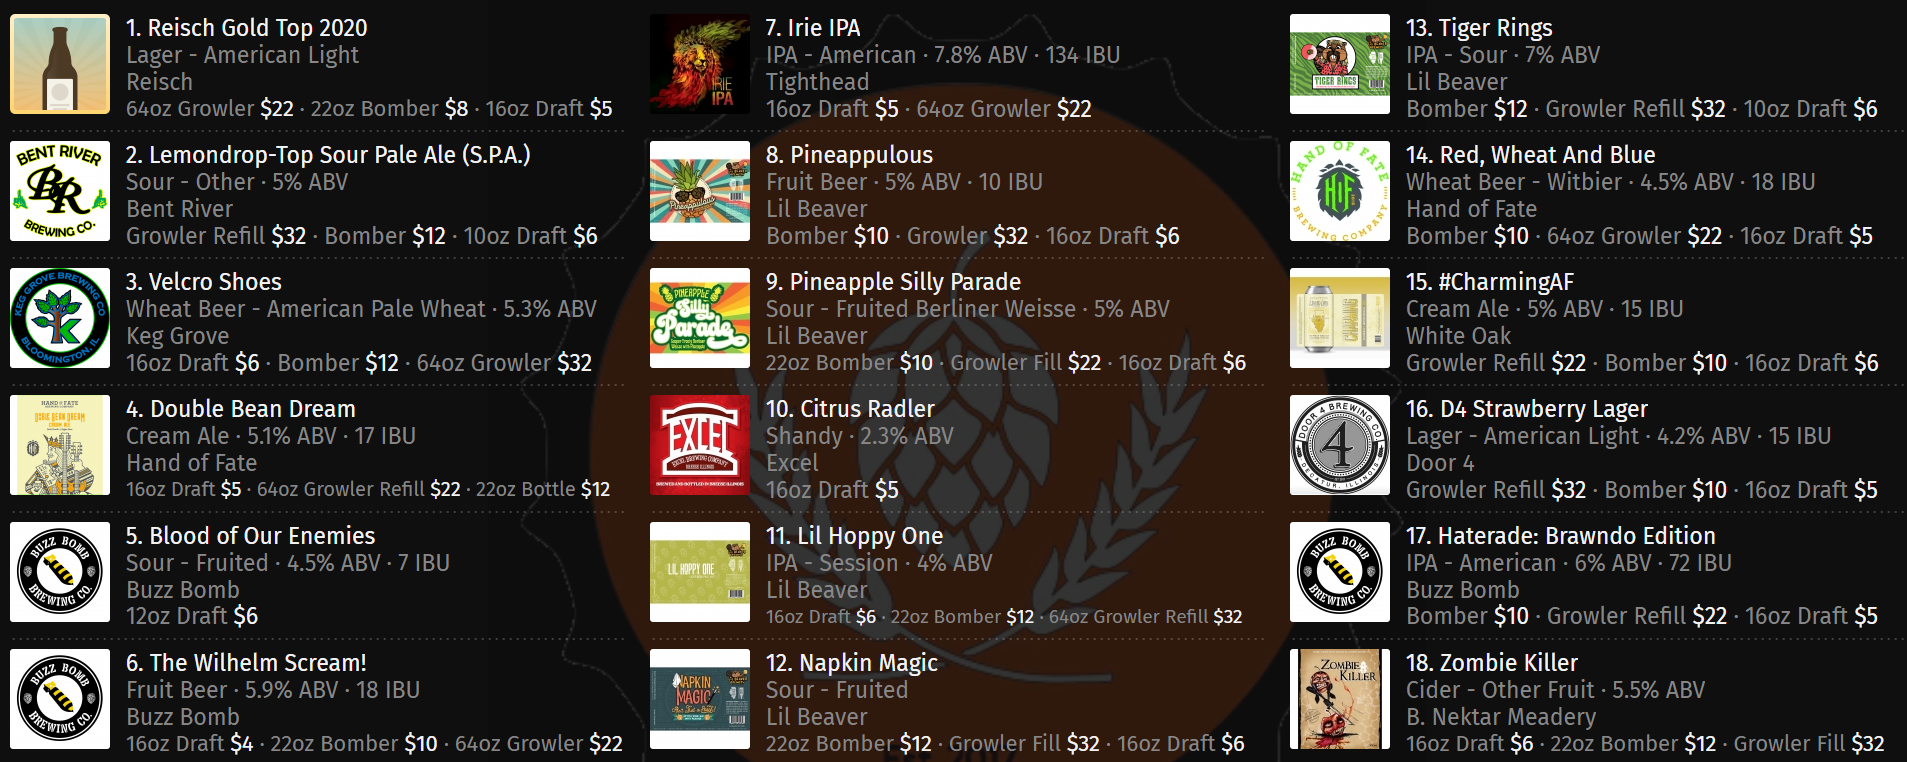Click the Lil Hoppy One green label
This screenshot has width=1907, height=762.
pyautogui.click(x=700, y=572)
